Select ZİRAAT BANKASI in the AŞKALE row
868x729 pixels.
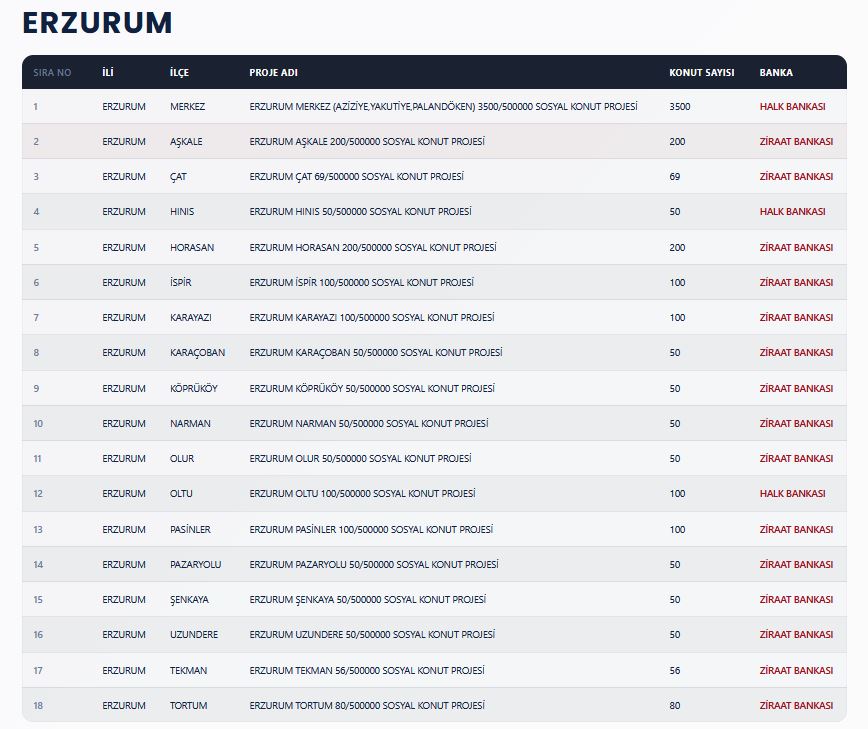point(796,142)
